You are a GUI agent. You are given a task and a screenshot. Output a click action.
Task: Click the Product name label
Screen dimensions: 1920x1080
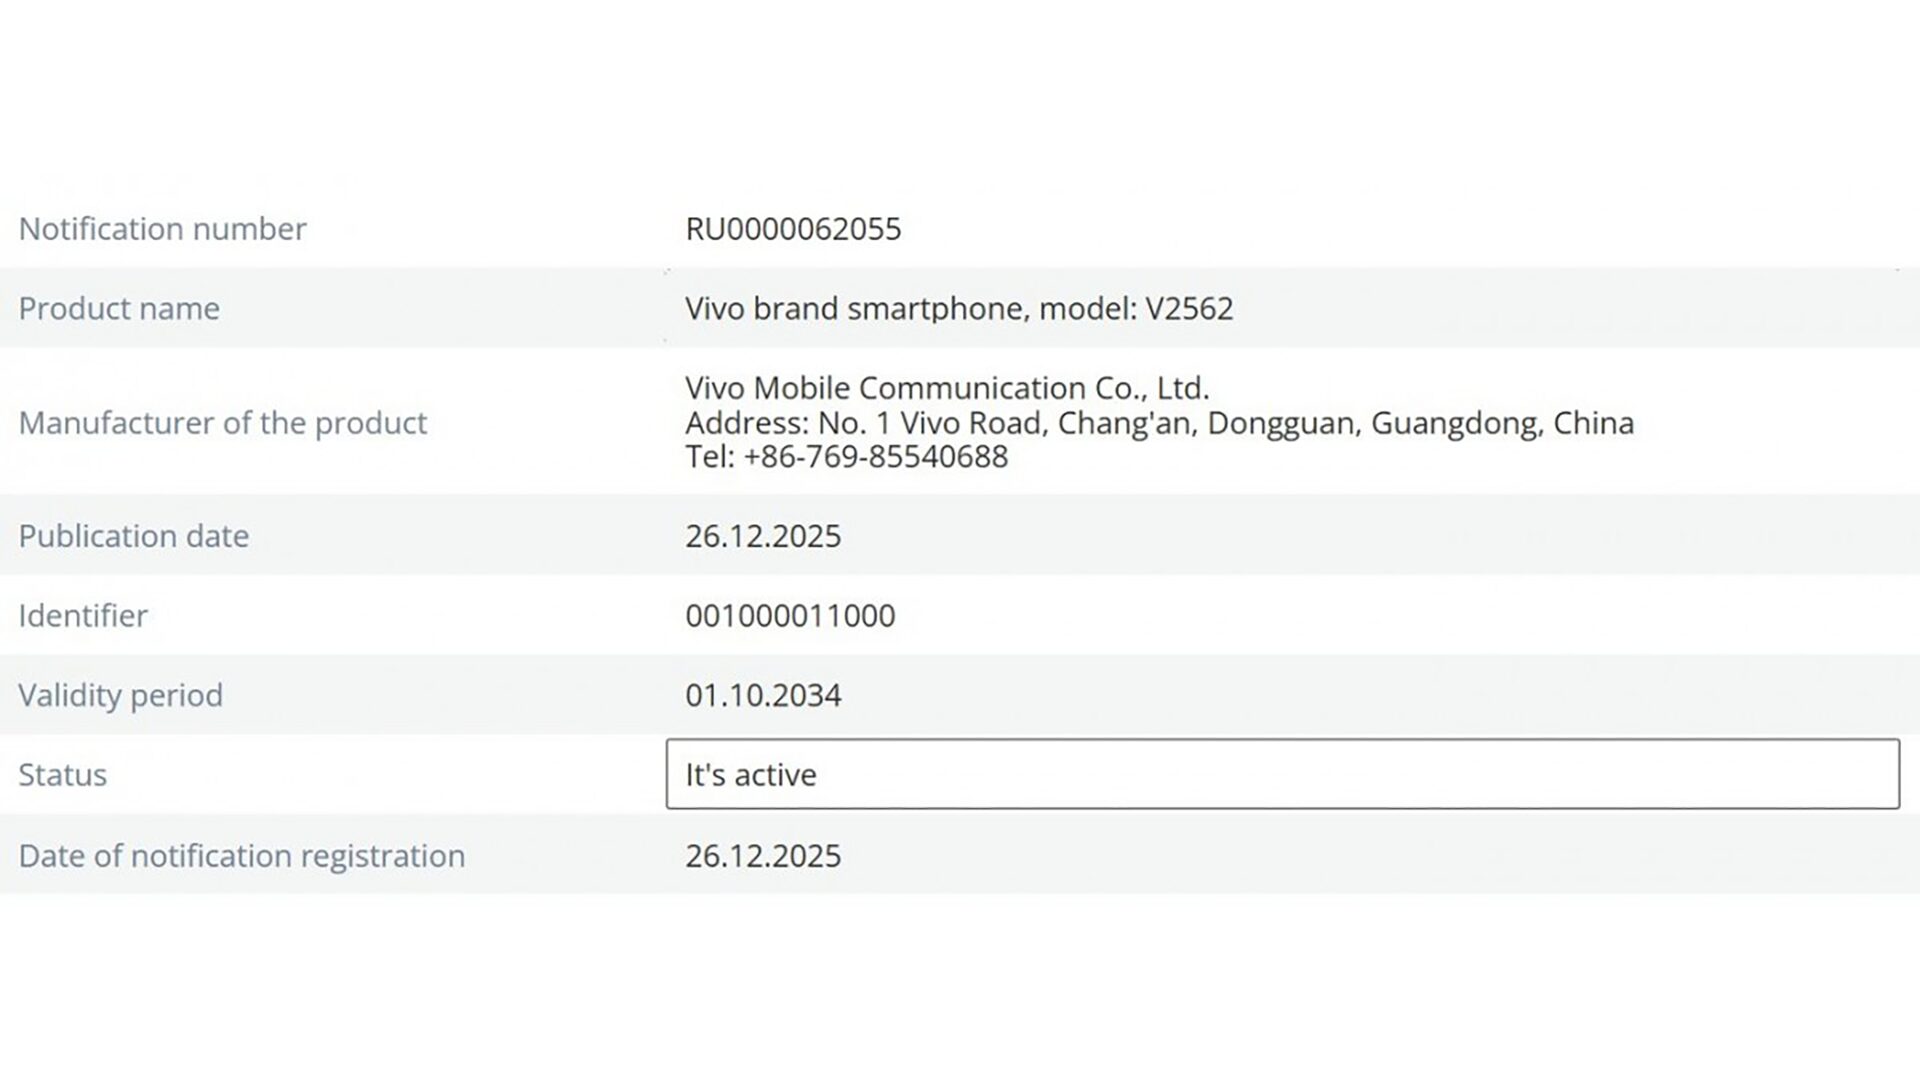[119, 308]
